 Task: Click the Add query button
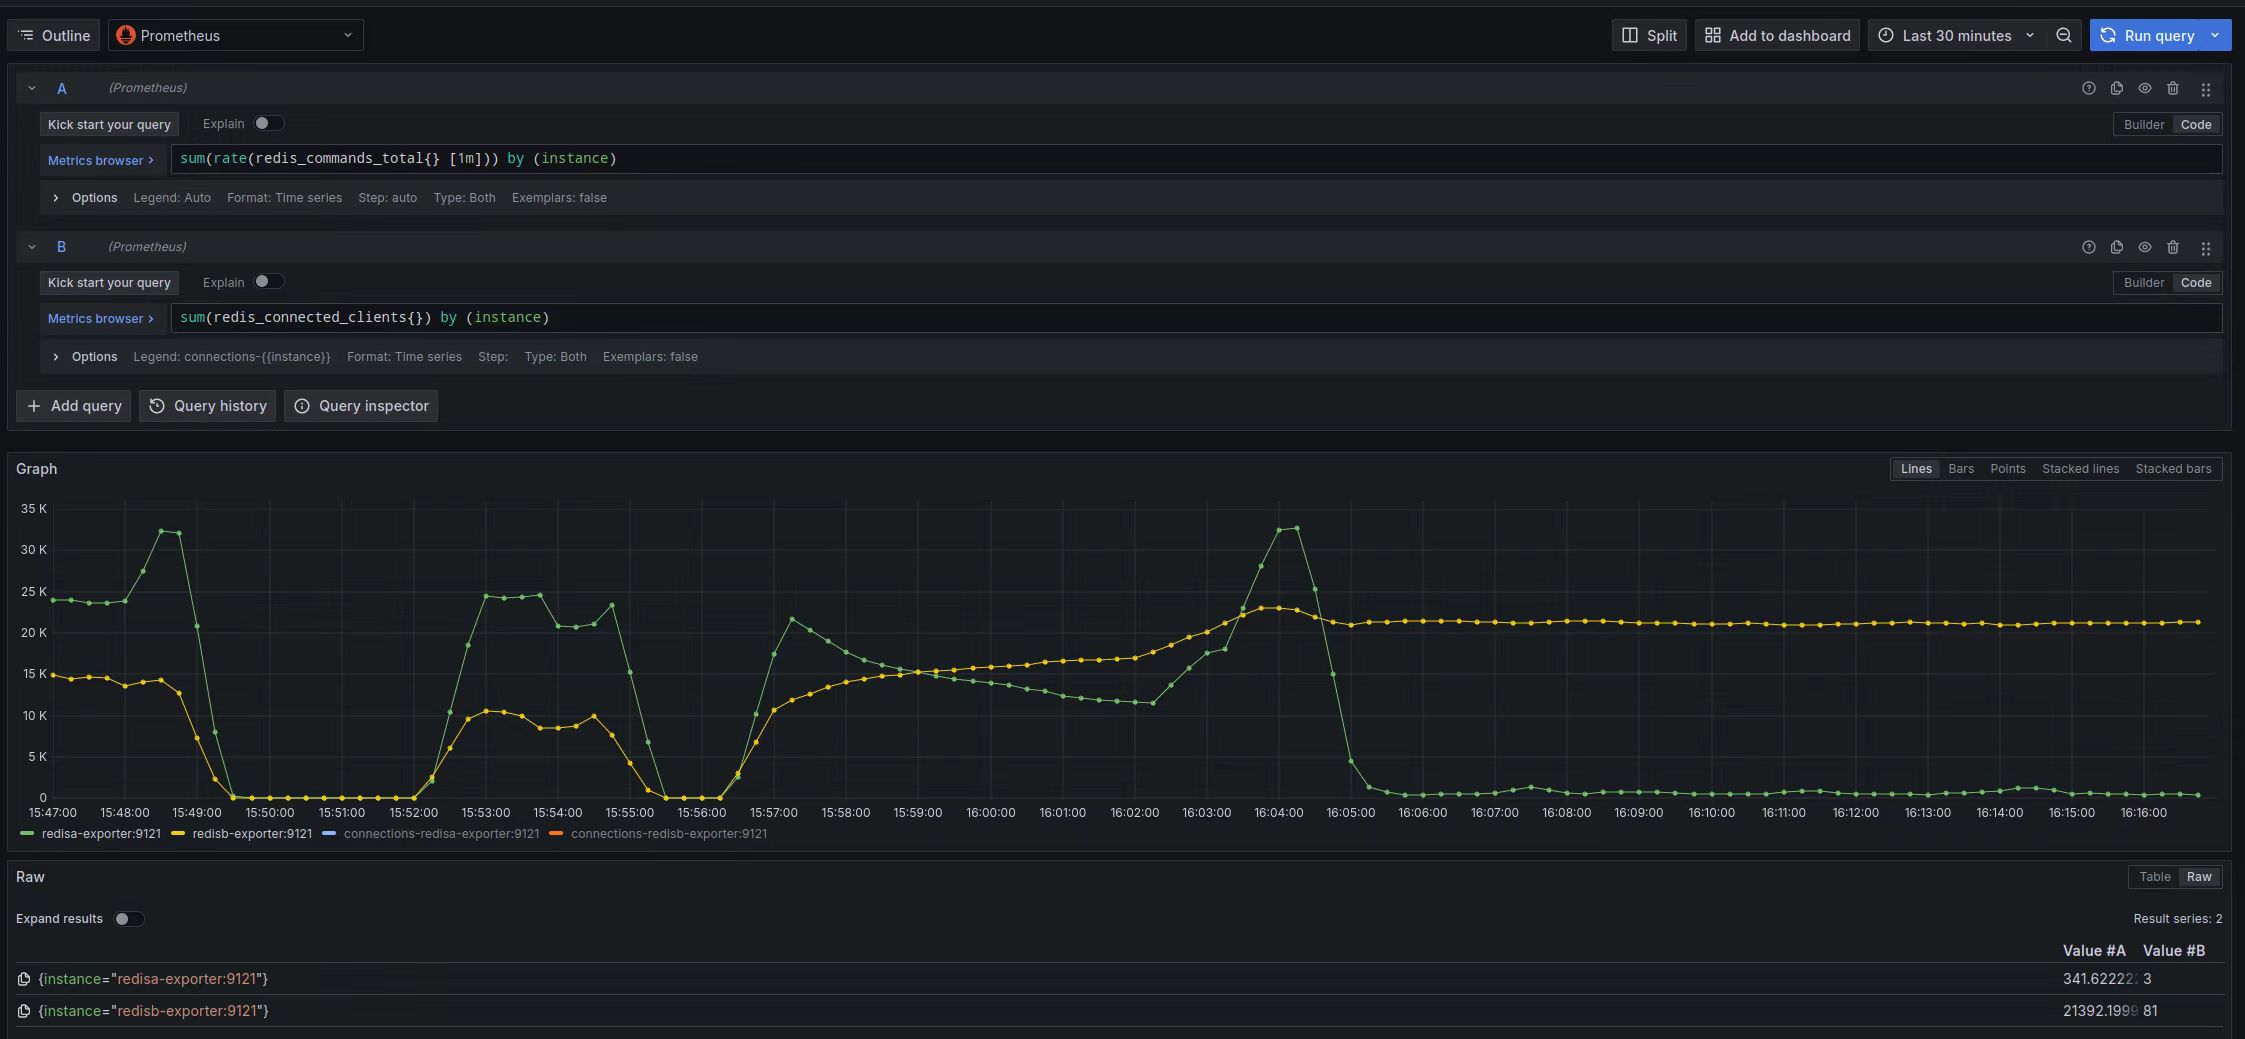[74, 406]
